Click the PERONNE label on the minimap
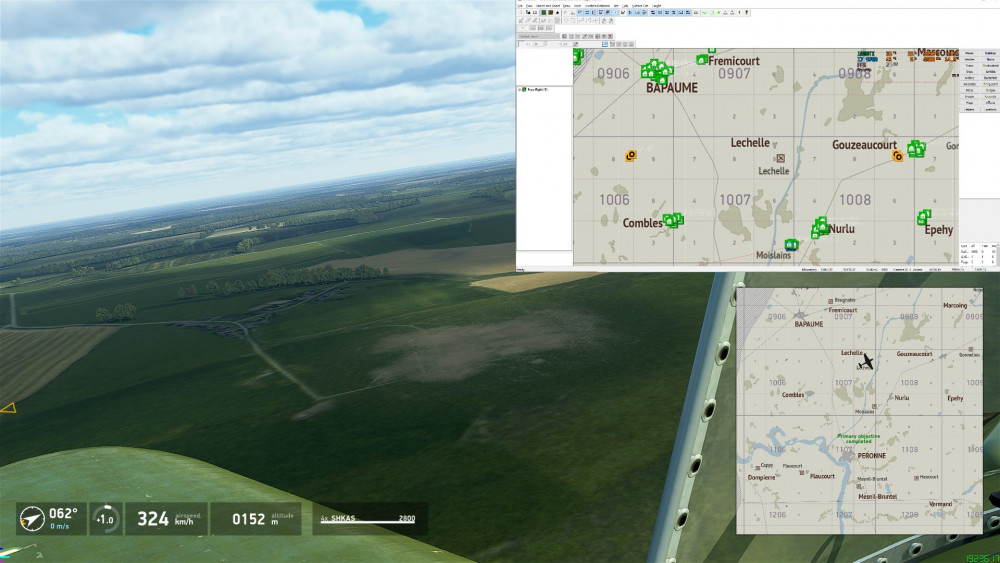1000x563 pixels. [871, 456]
